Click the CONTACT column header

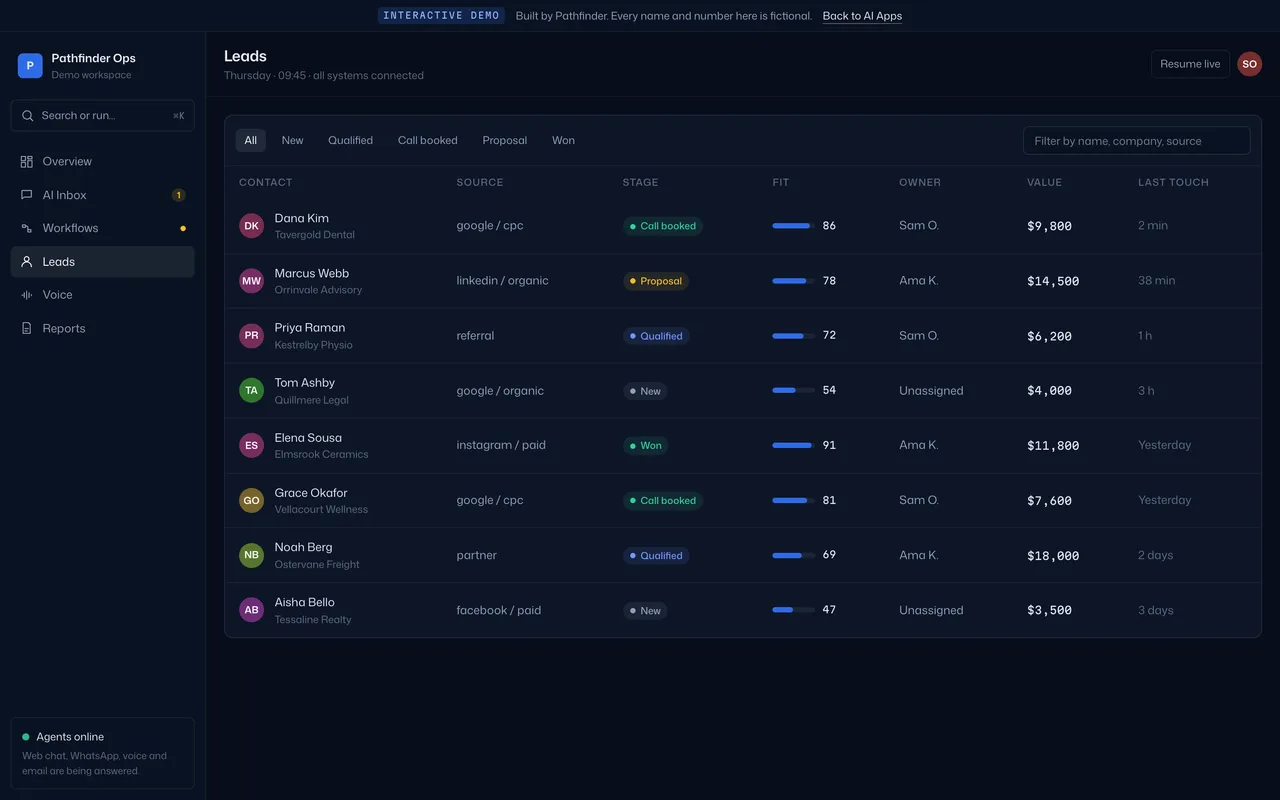(x=266, y=182)
